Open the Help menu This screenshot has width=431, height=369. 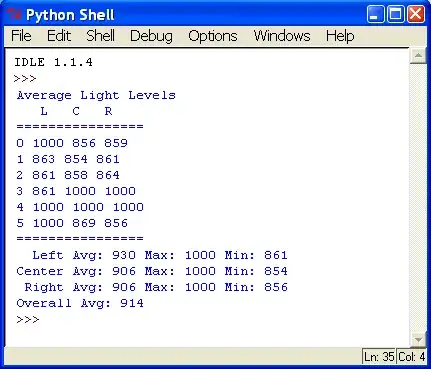(340, 36)
